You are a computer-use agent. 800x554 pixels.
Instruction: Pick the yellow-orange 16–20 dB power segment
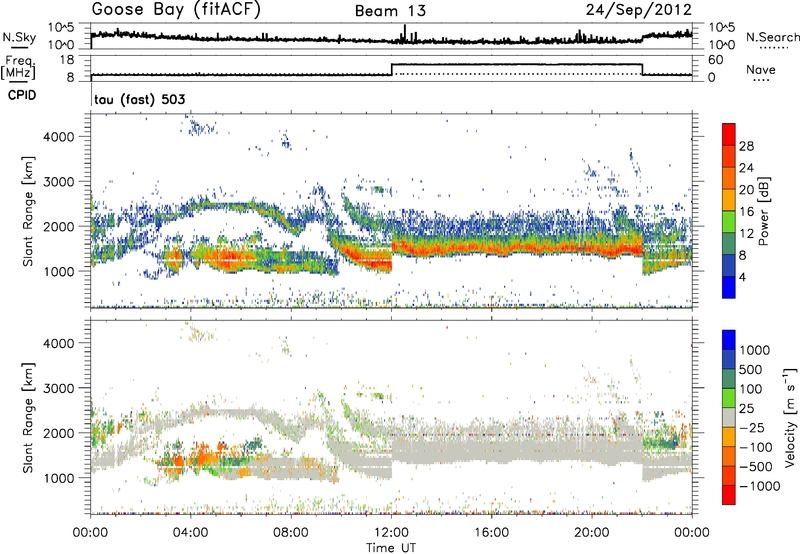click(x=729, y=200)
